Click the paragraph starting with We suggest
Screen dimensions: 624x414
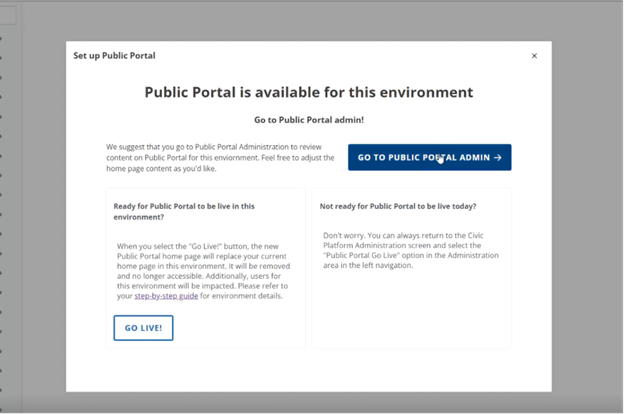[x=220, y=157]
